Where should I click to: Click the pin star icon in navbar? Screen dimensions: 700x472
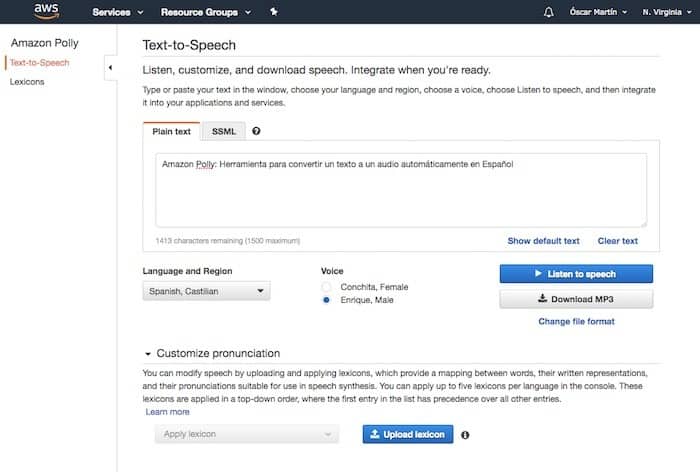tap(274, 12)
